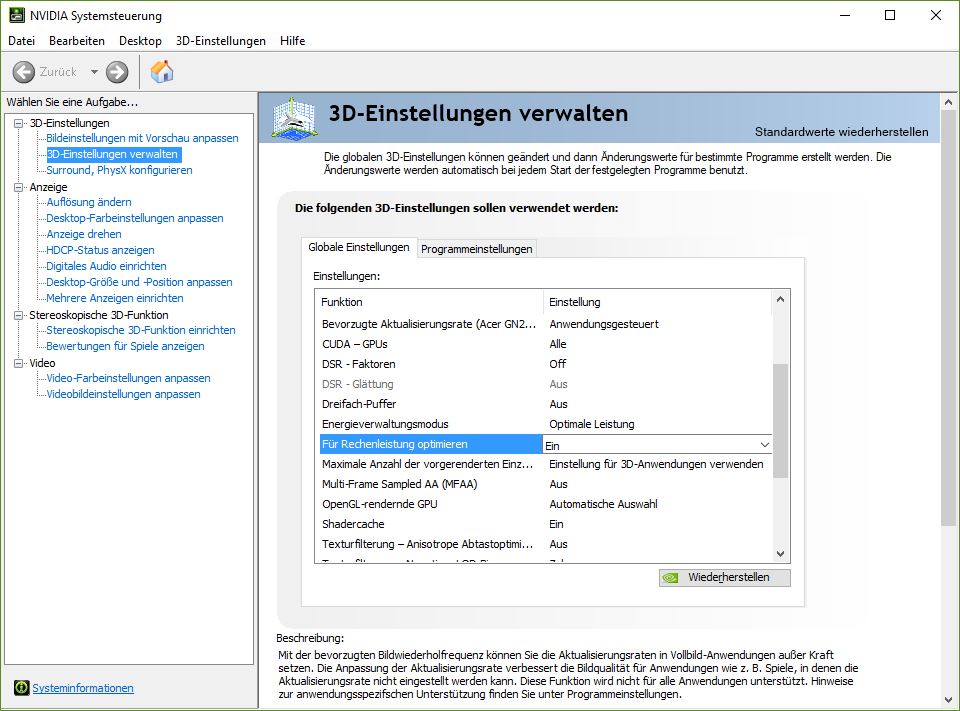Image resolution: width=960 pixels, height=711 pixels.
Task: Select the CUDA – GPUs setting row
Action: (546, 344)
